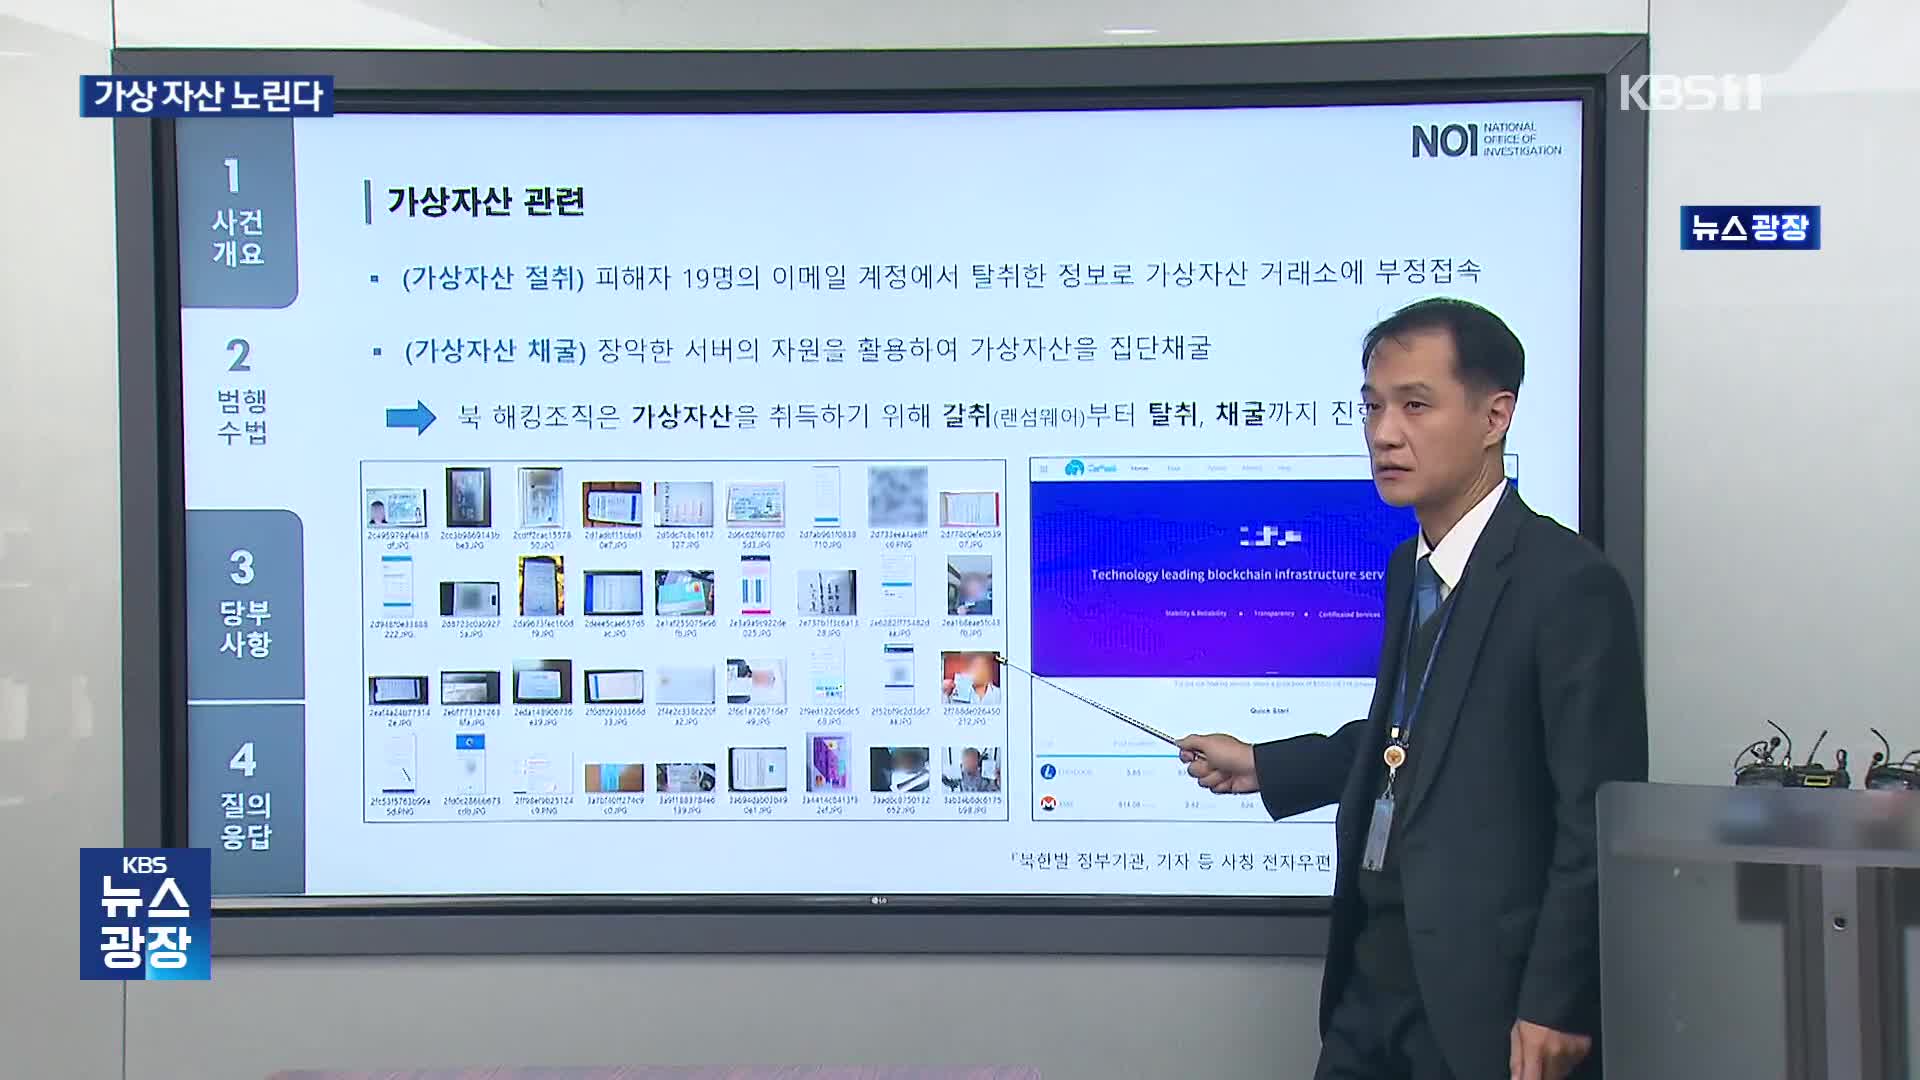Go to the '4 질의응답' side tab
The image size is (1920, 1080).
pyautogui.click(x=245, y=797)
